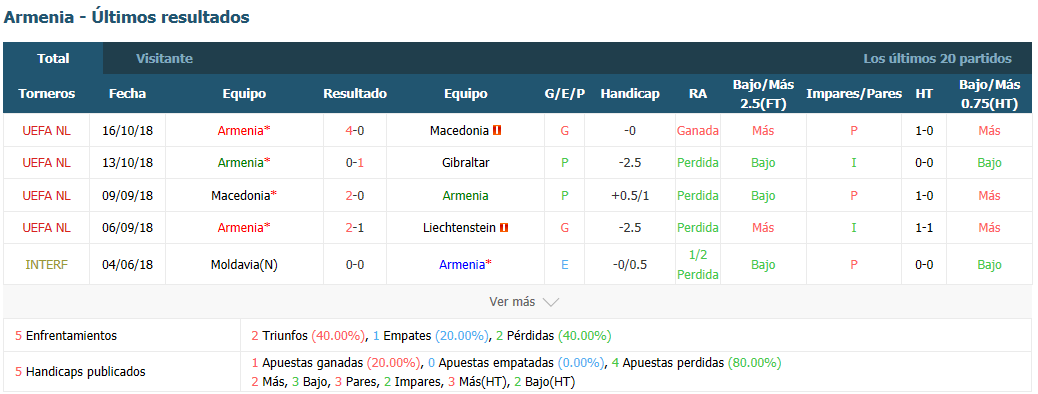Open the 4-0 result of Armenia vs Macedonia

(x=355, y=130)
